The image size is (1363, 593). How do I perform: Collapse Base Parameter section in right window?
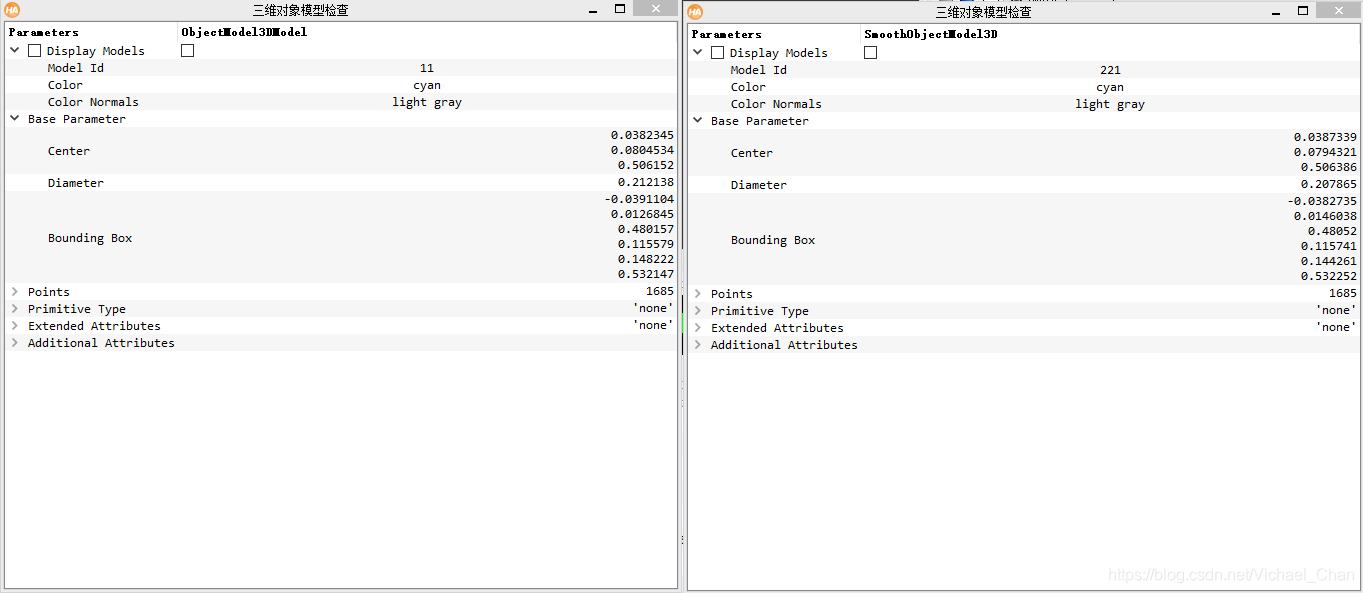pos(698,120)
